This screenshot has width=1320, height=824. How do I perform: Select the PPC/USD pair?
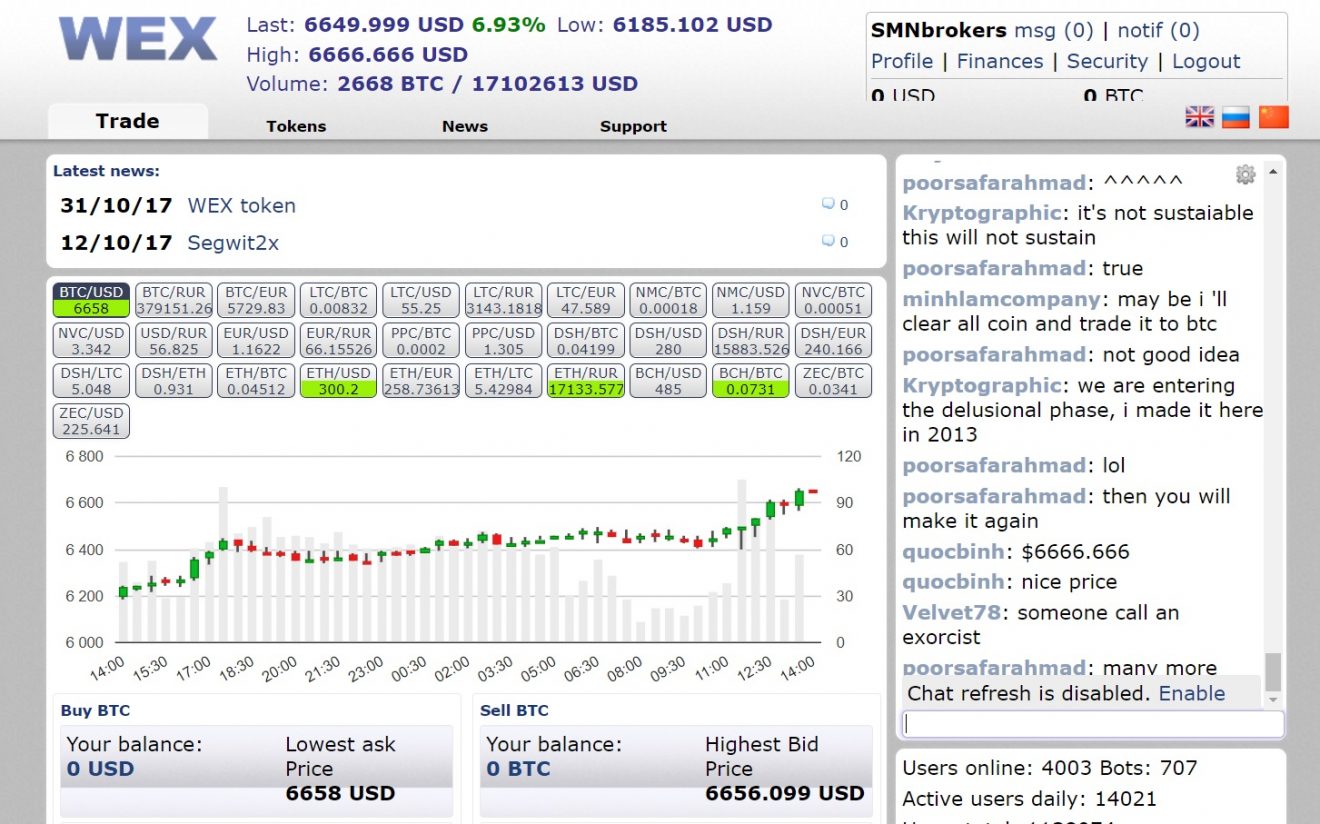click(503, 340)
